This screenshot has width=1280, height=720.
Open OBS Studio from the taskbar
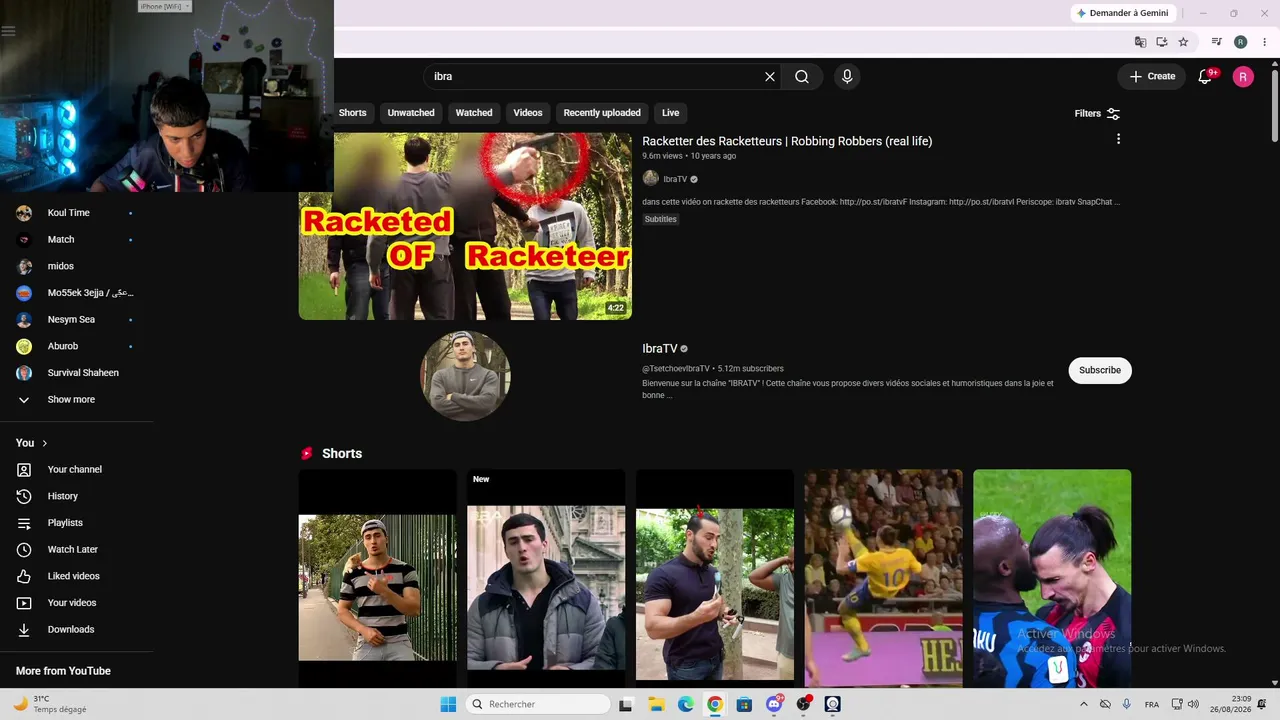[803, 704]
